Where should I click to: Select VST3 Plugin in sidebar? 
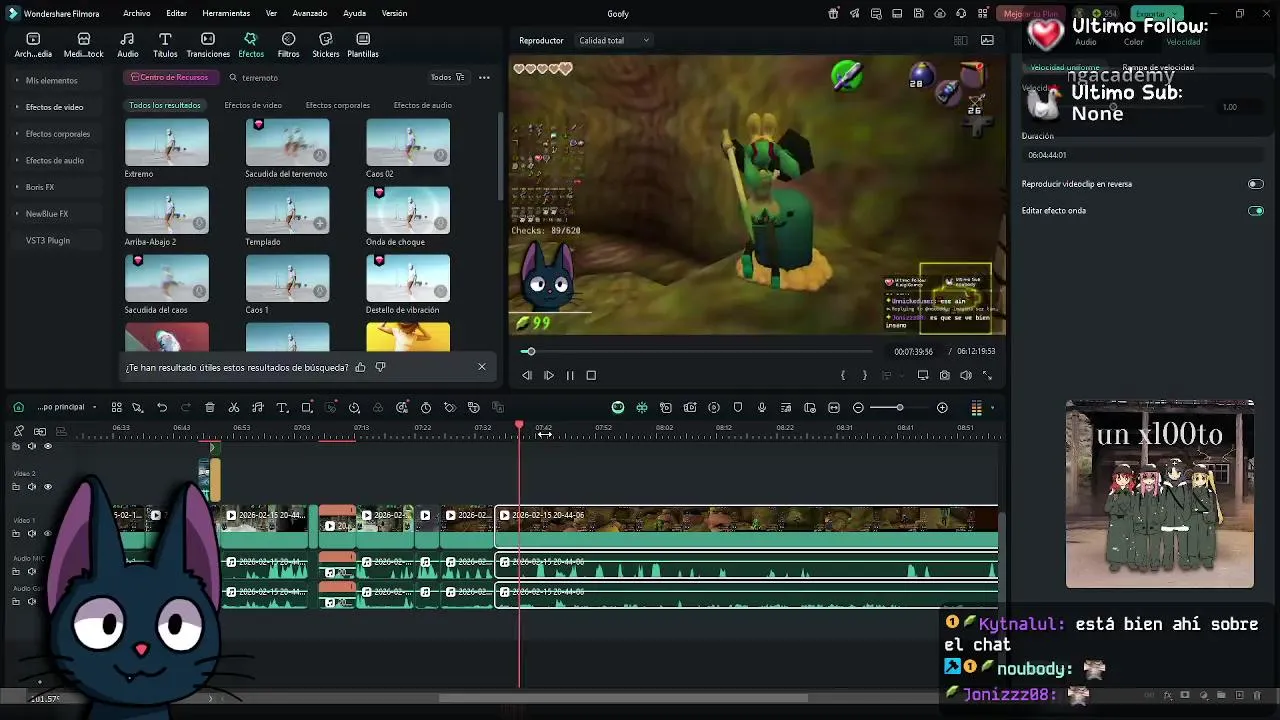[47, 241]
